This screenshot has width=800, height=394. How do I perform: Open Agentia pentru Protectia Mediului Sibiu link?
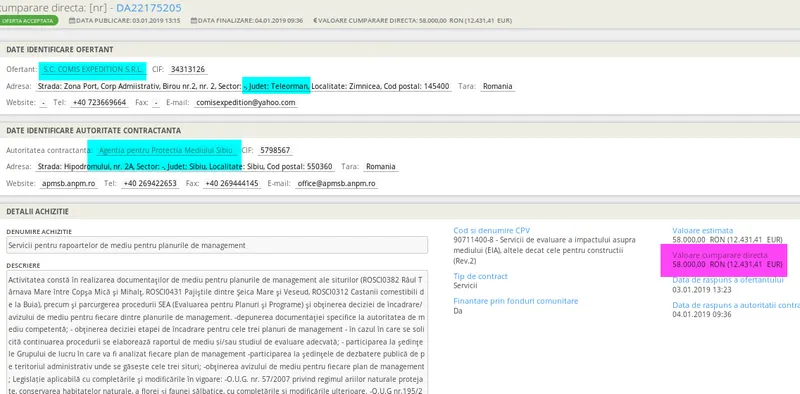click(165, 151)
